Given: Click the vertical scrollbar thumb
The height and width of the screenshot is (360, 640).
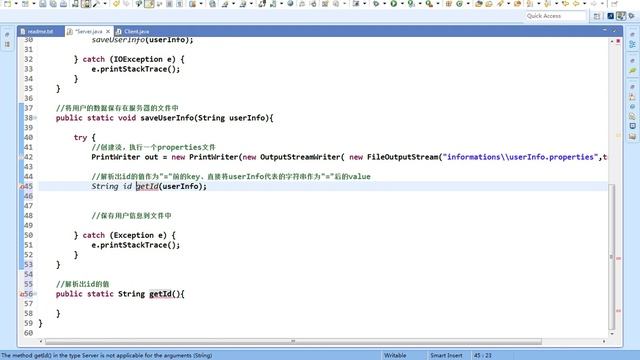Looking at the screenshot, I should (611, 257).
